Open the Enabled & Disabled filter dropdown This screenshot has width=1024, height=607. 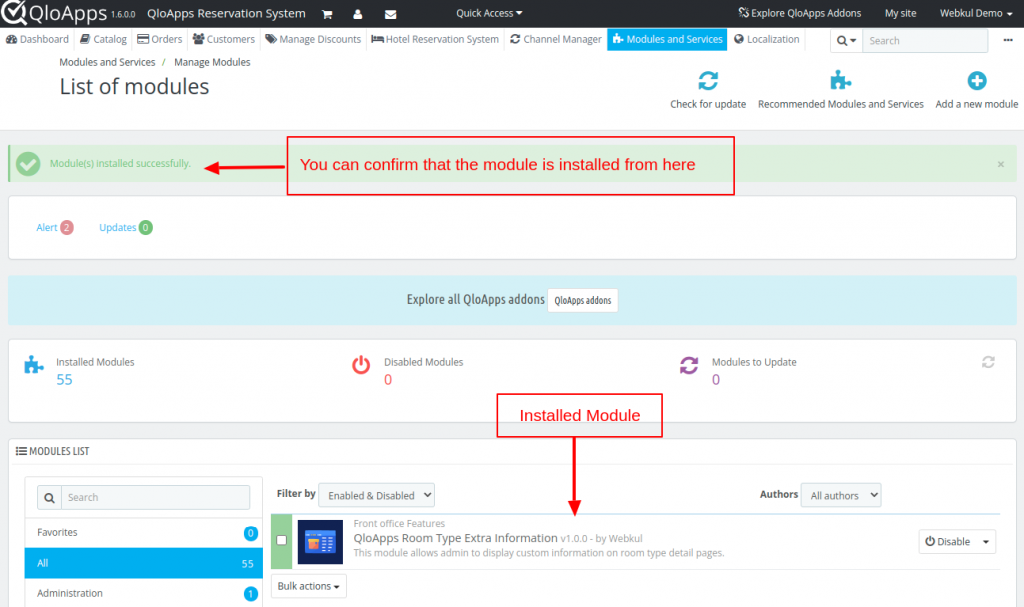[x=377, y=495]
